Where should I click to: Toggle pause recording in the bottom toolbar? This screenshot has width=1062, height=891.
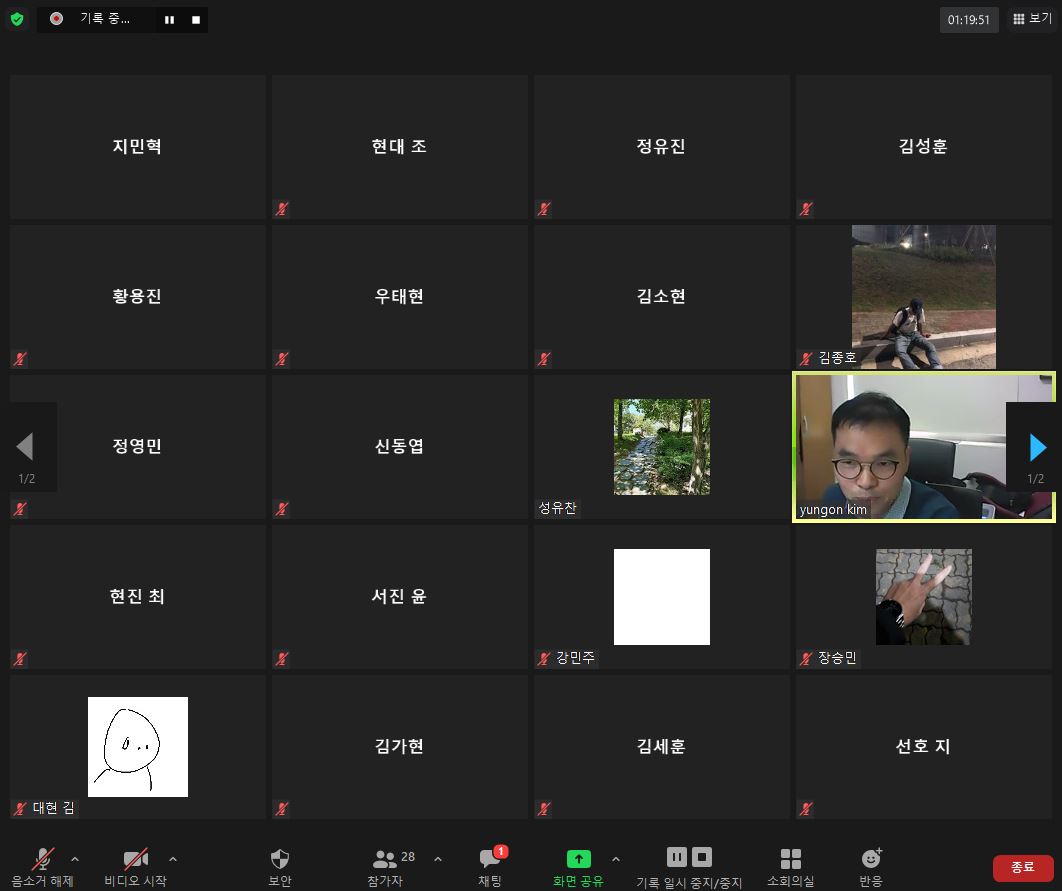coord(677,857)
